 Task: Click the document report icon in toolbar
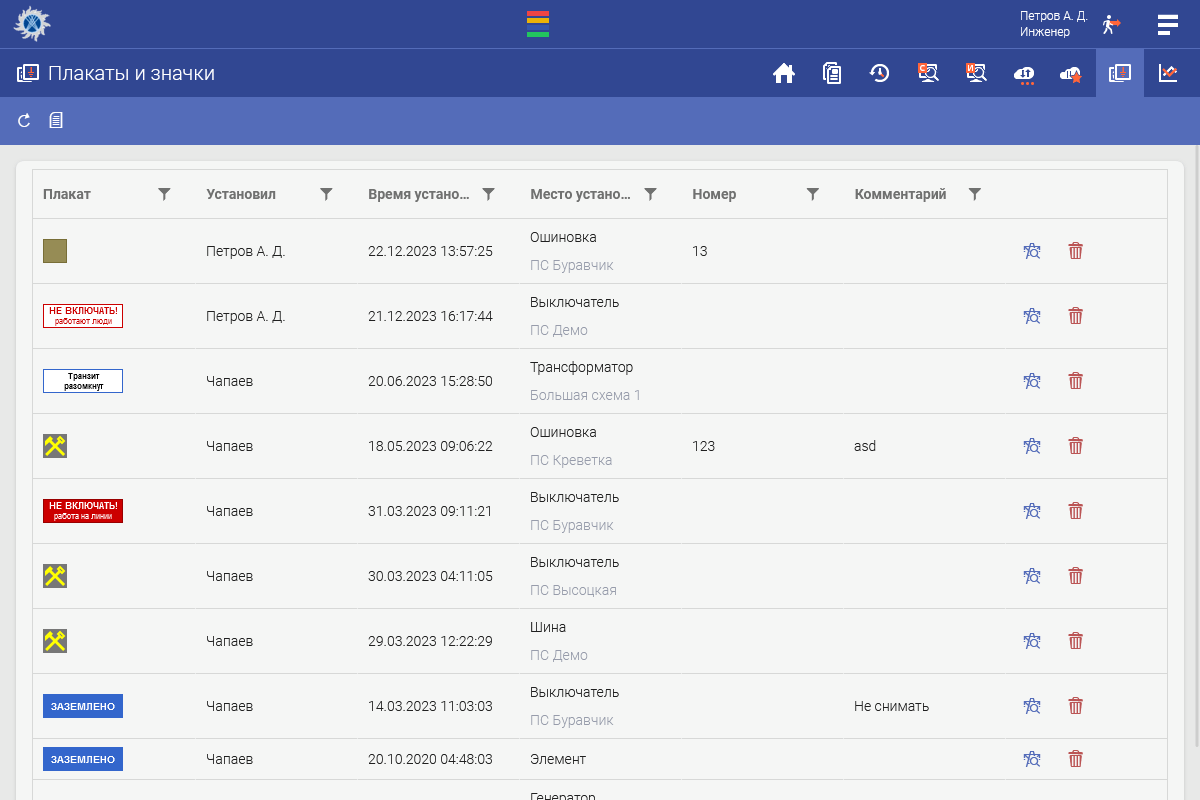(56, 121)
